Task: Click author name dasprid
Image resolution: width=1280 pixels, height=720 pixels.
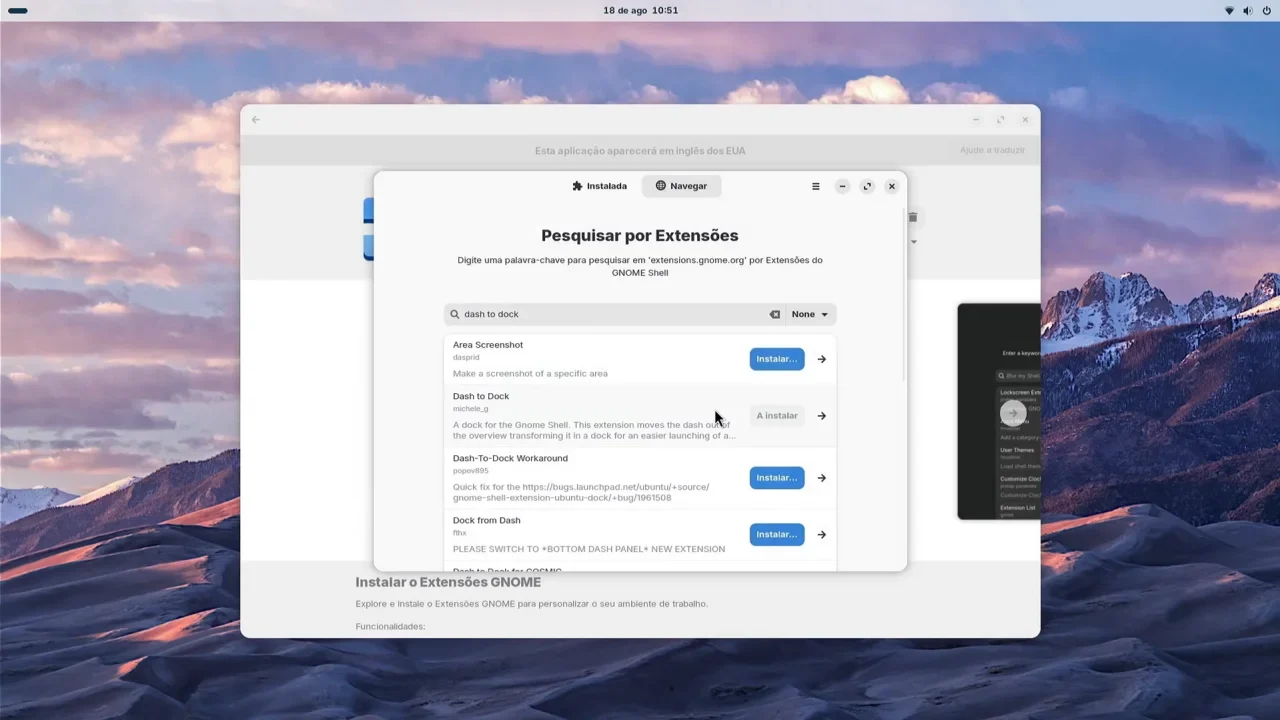Action: (466, 357)
